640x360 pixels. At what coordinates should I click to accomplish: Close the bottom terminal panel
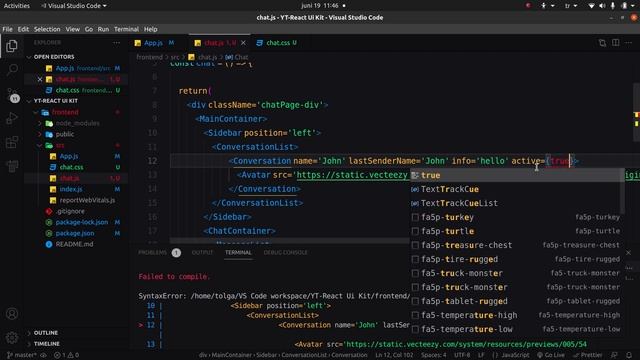point(629,253)
